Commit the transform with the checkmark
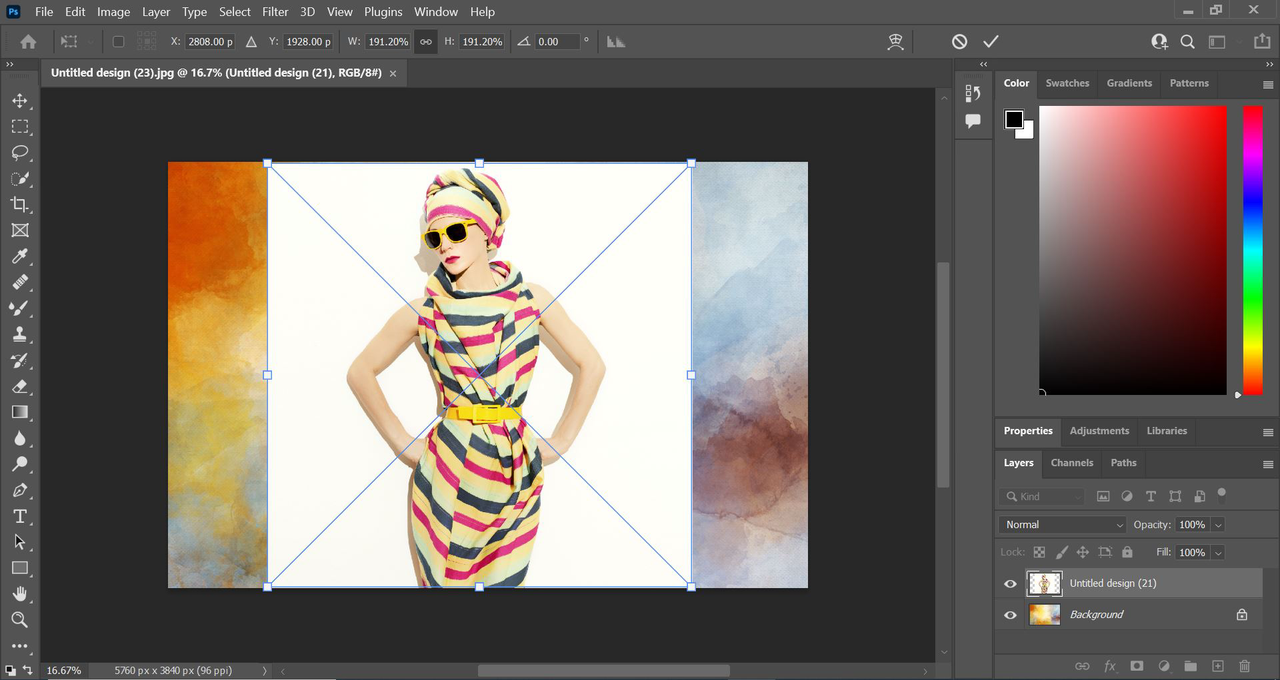This screenshot has height=680, width=1280. point(991,42)
